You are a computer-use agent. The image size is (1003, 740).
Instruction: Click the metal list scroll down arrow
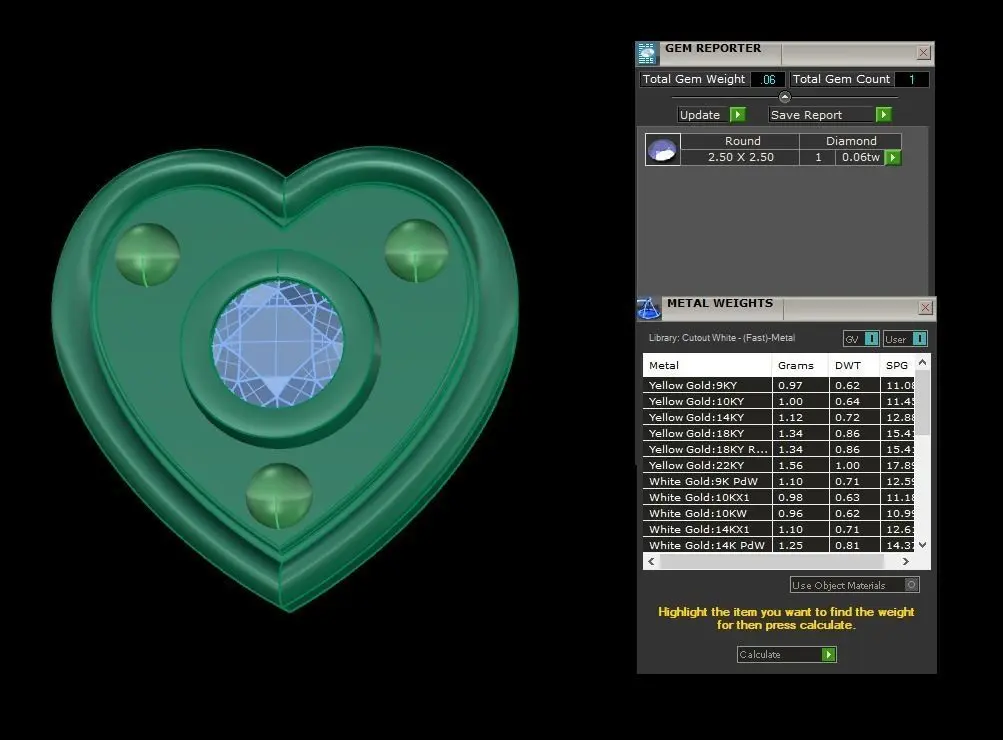pyautogui.click(x=922, y=545)
